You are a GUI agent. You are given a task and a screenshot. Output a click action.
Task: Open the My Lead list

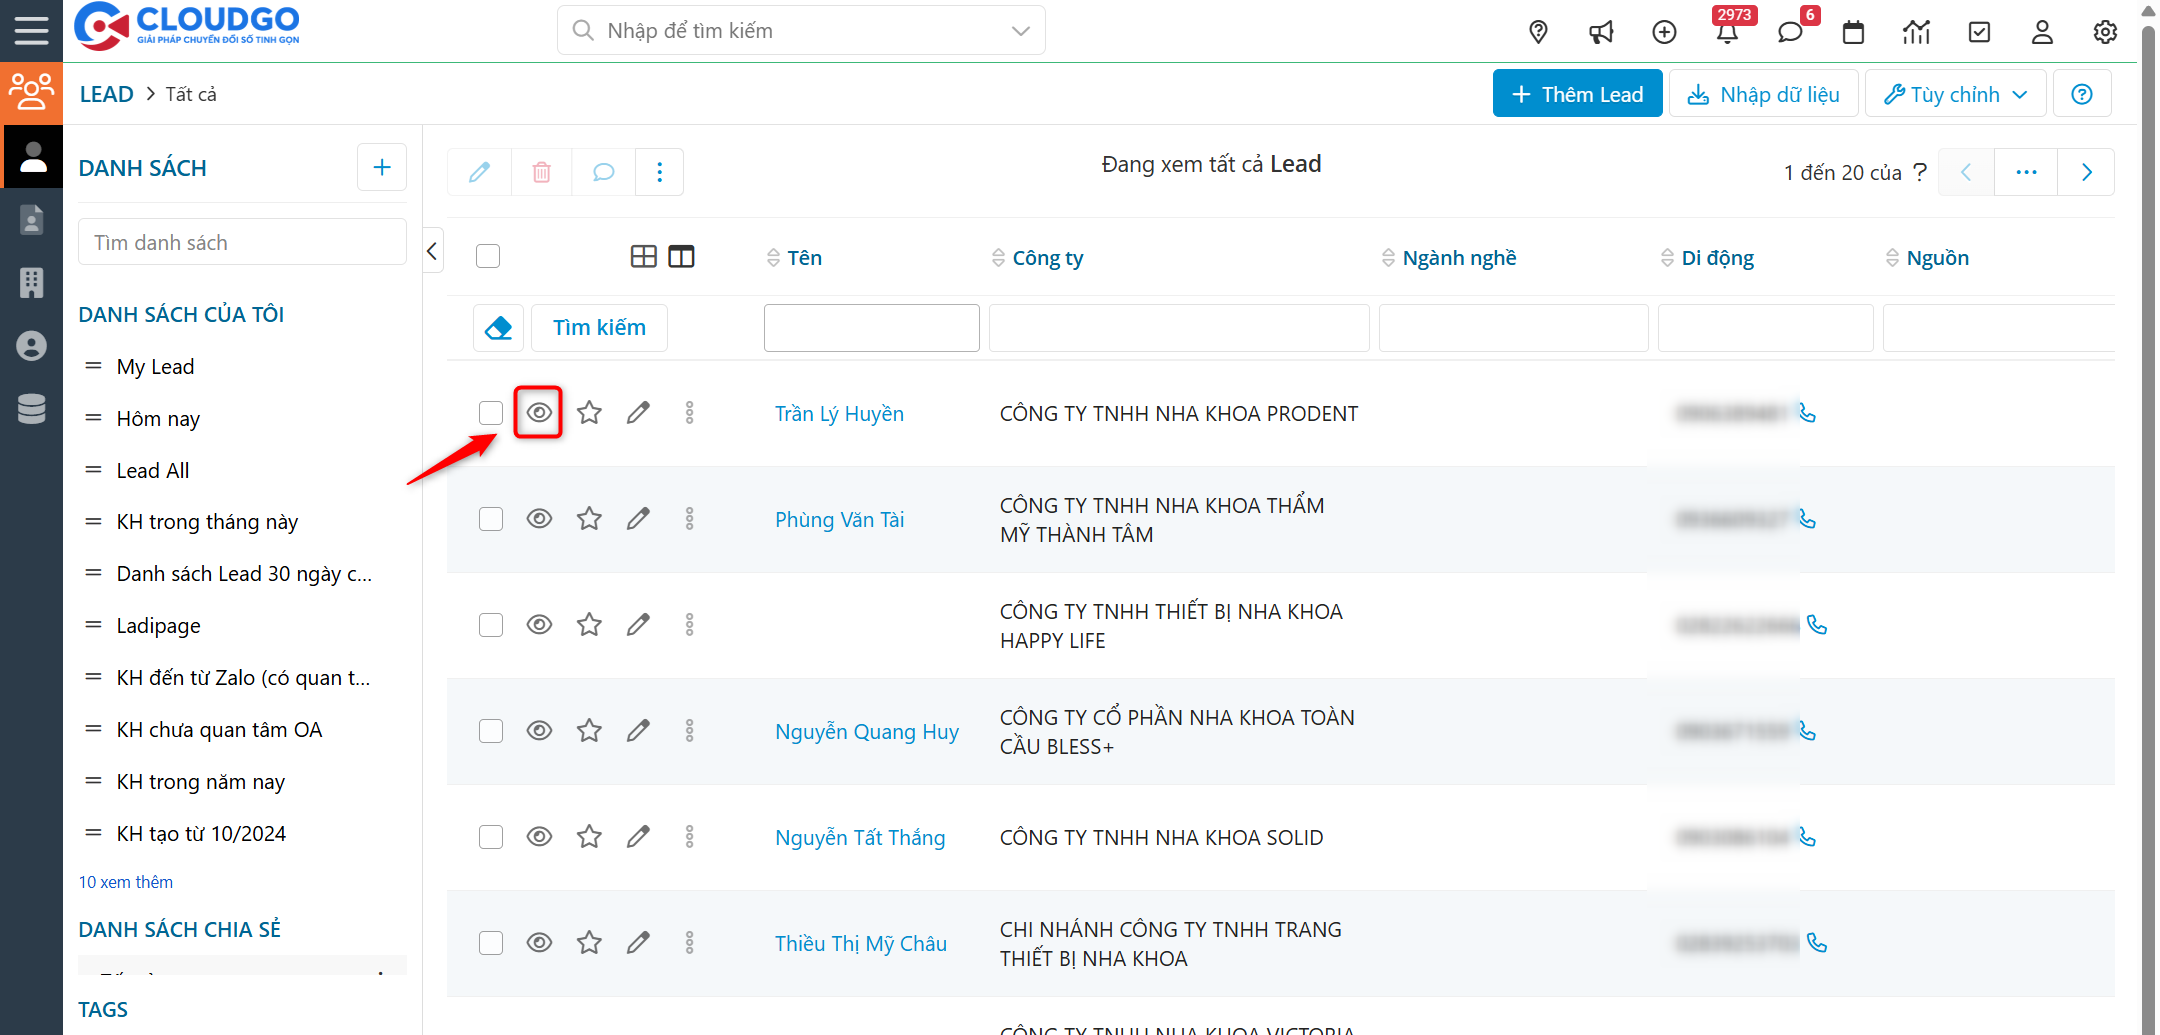click(x=155, y=367)
